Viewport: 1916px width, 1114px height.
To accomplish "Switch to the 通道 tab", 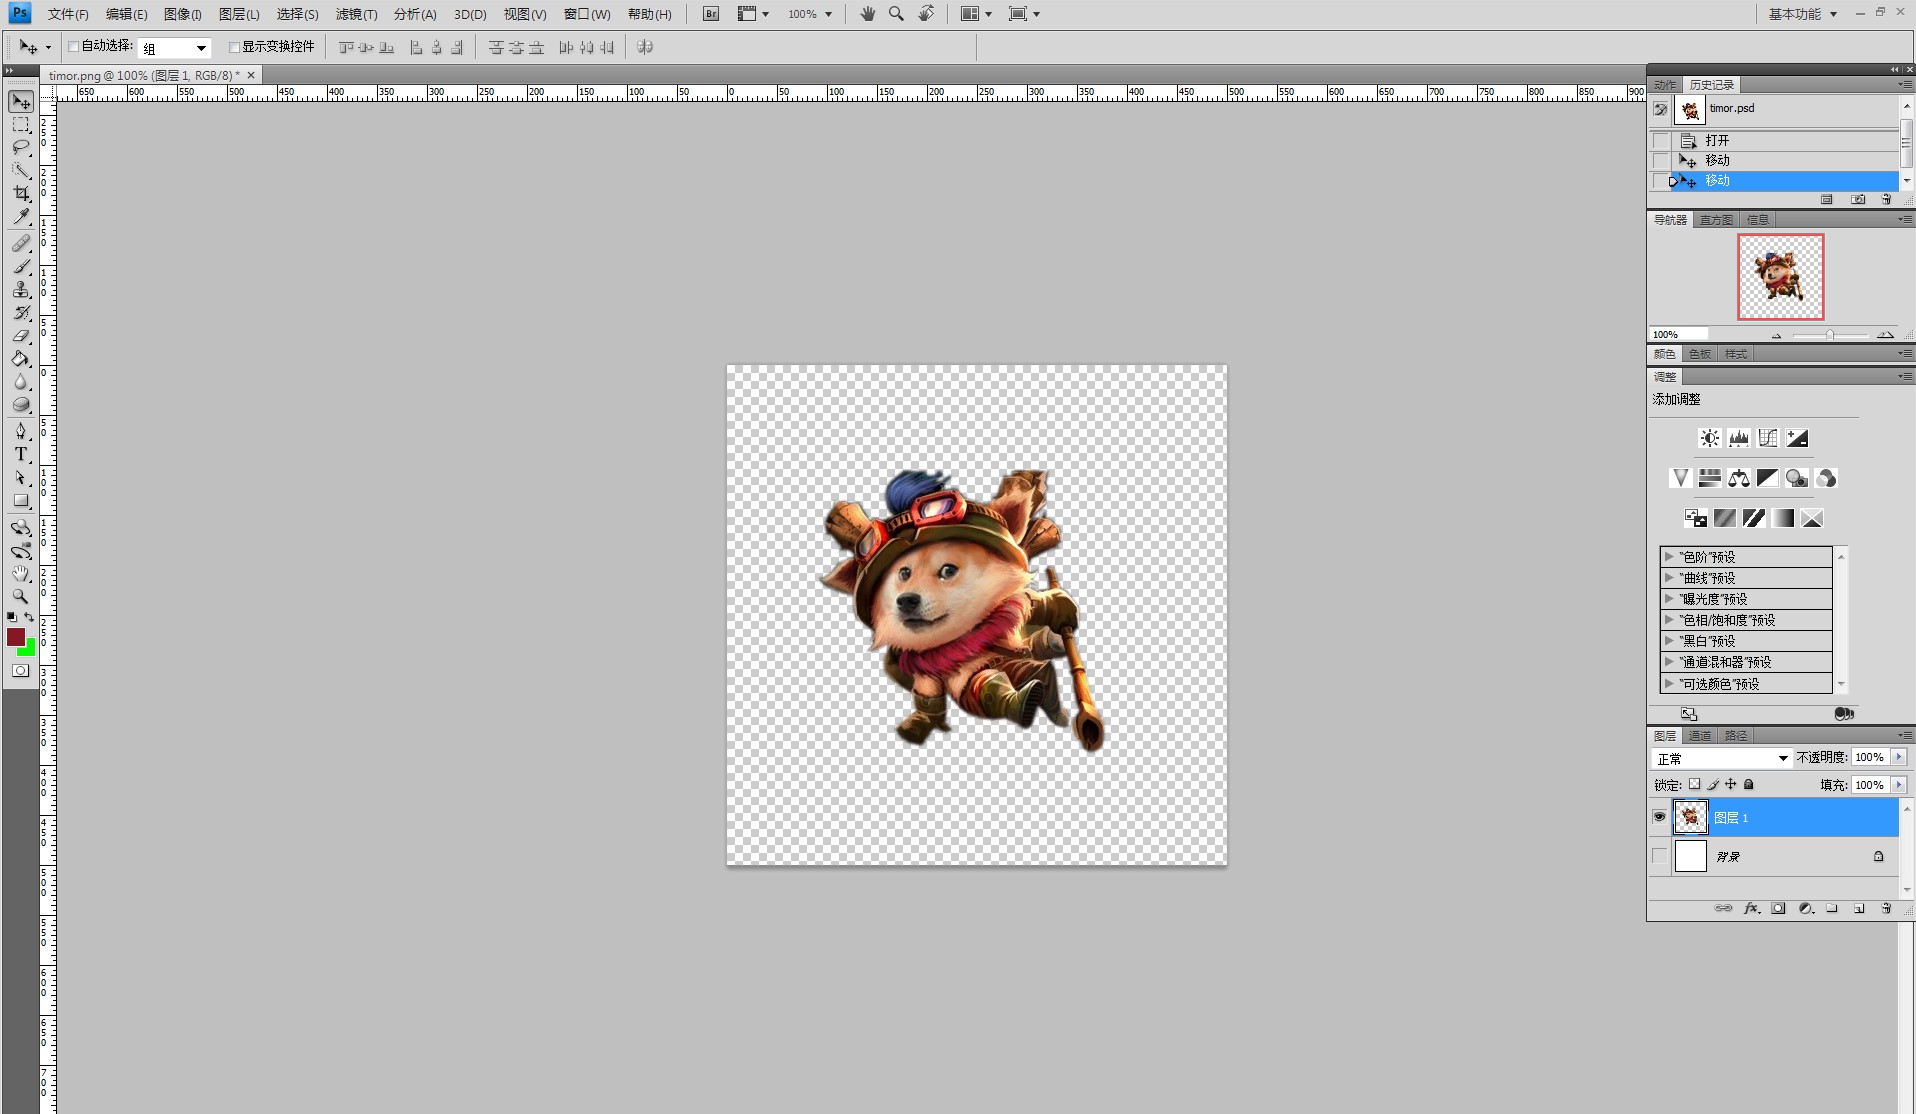I will [1700, 736].
